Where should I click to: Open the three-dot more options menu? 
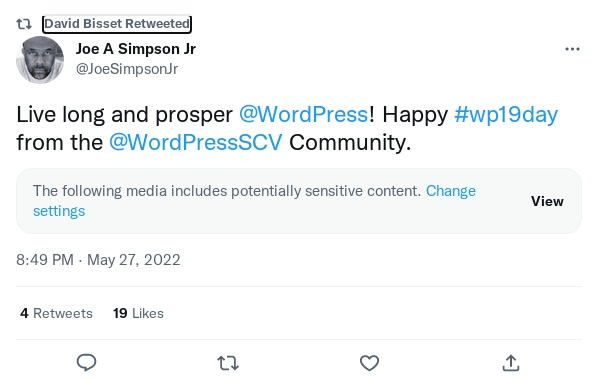tap(572, 49)
